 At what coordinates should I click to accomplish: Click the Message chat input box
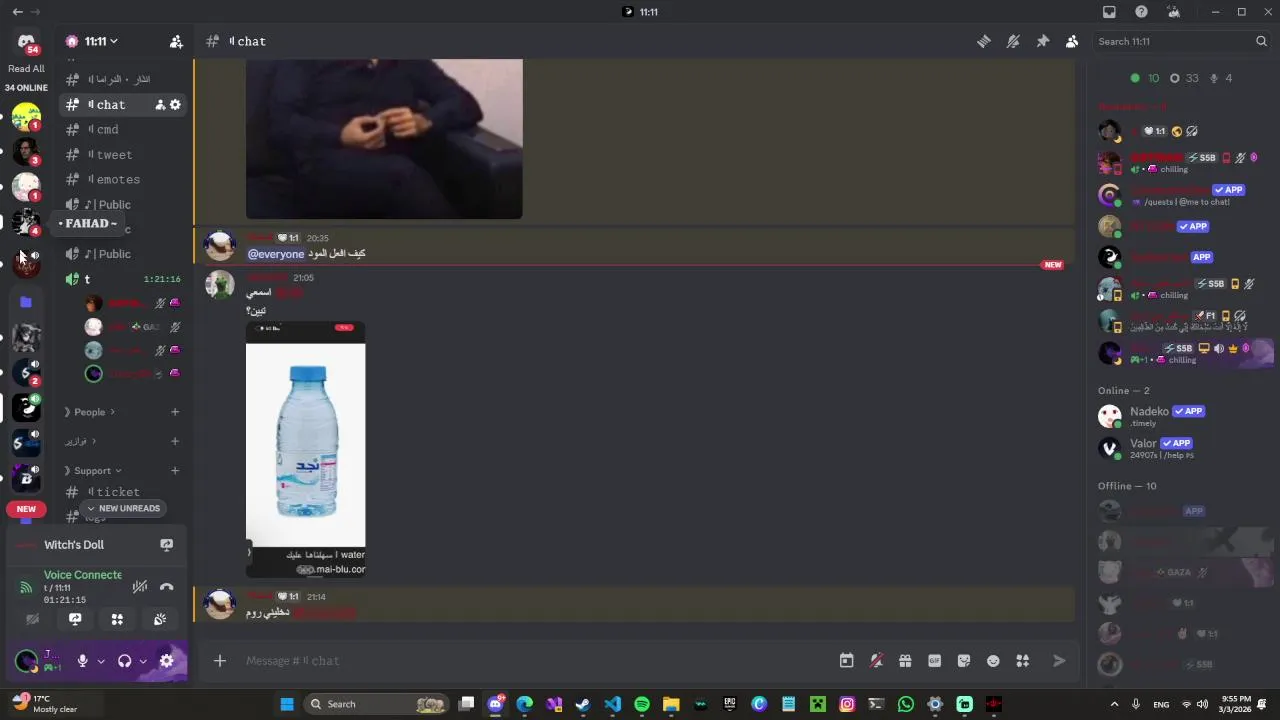click(x=535, y=661)
